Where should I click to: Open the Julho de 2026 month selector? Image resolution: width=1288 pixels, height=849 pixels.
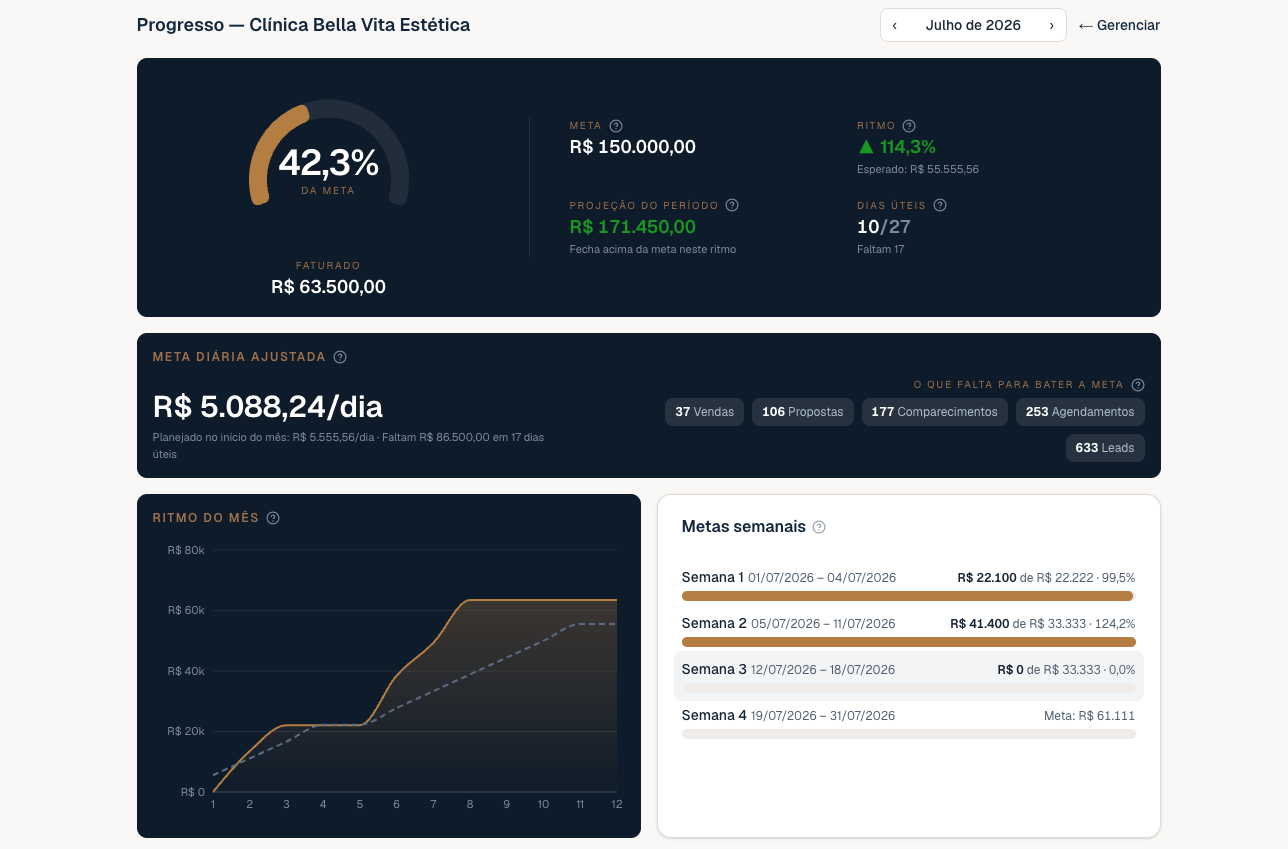[x=973, y=25]
